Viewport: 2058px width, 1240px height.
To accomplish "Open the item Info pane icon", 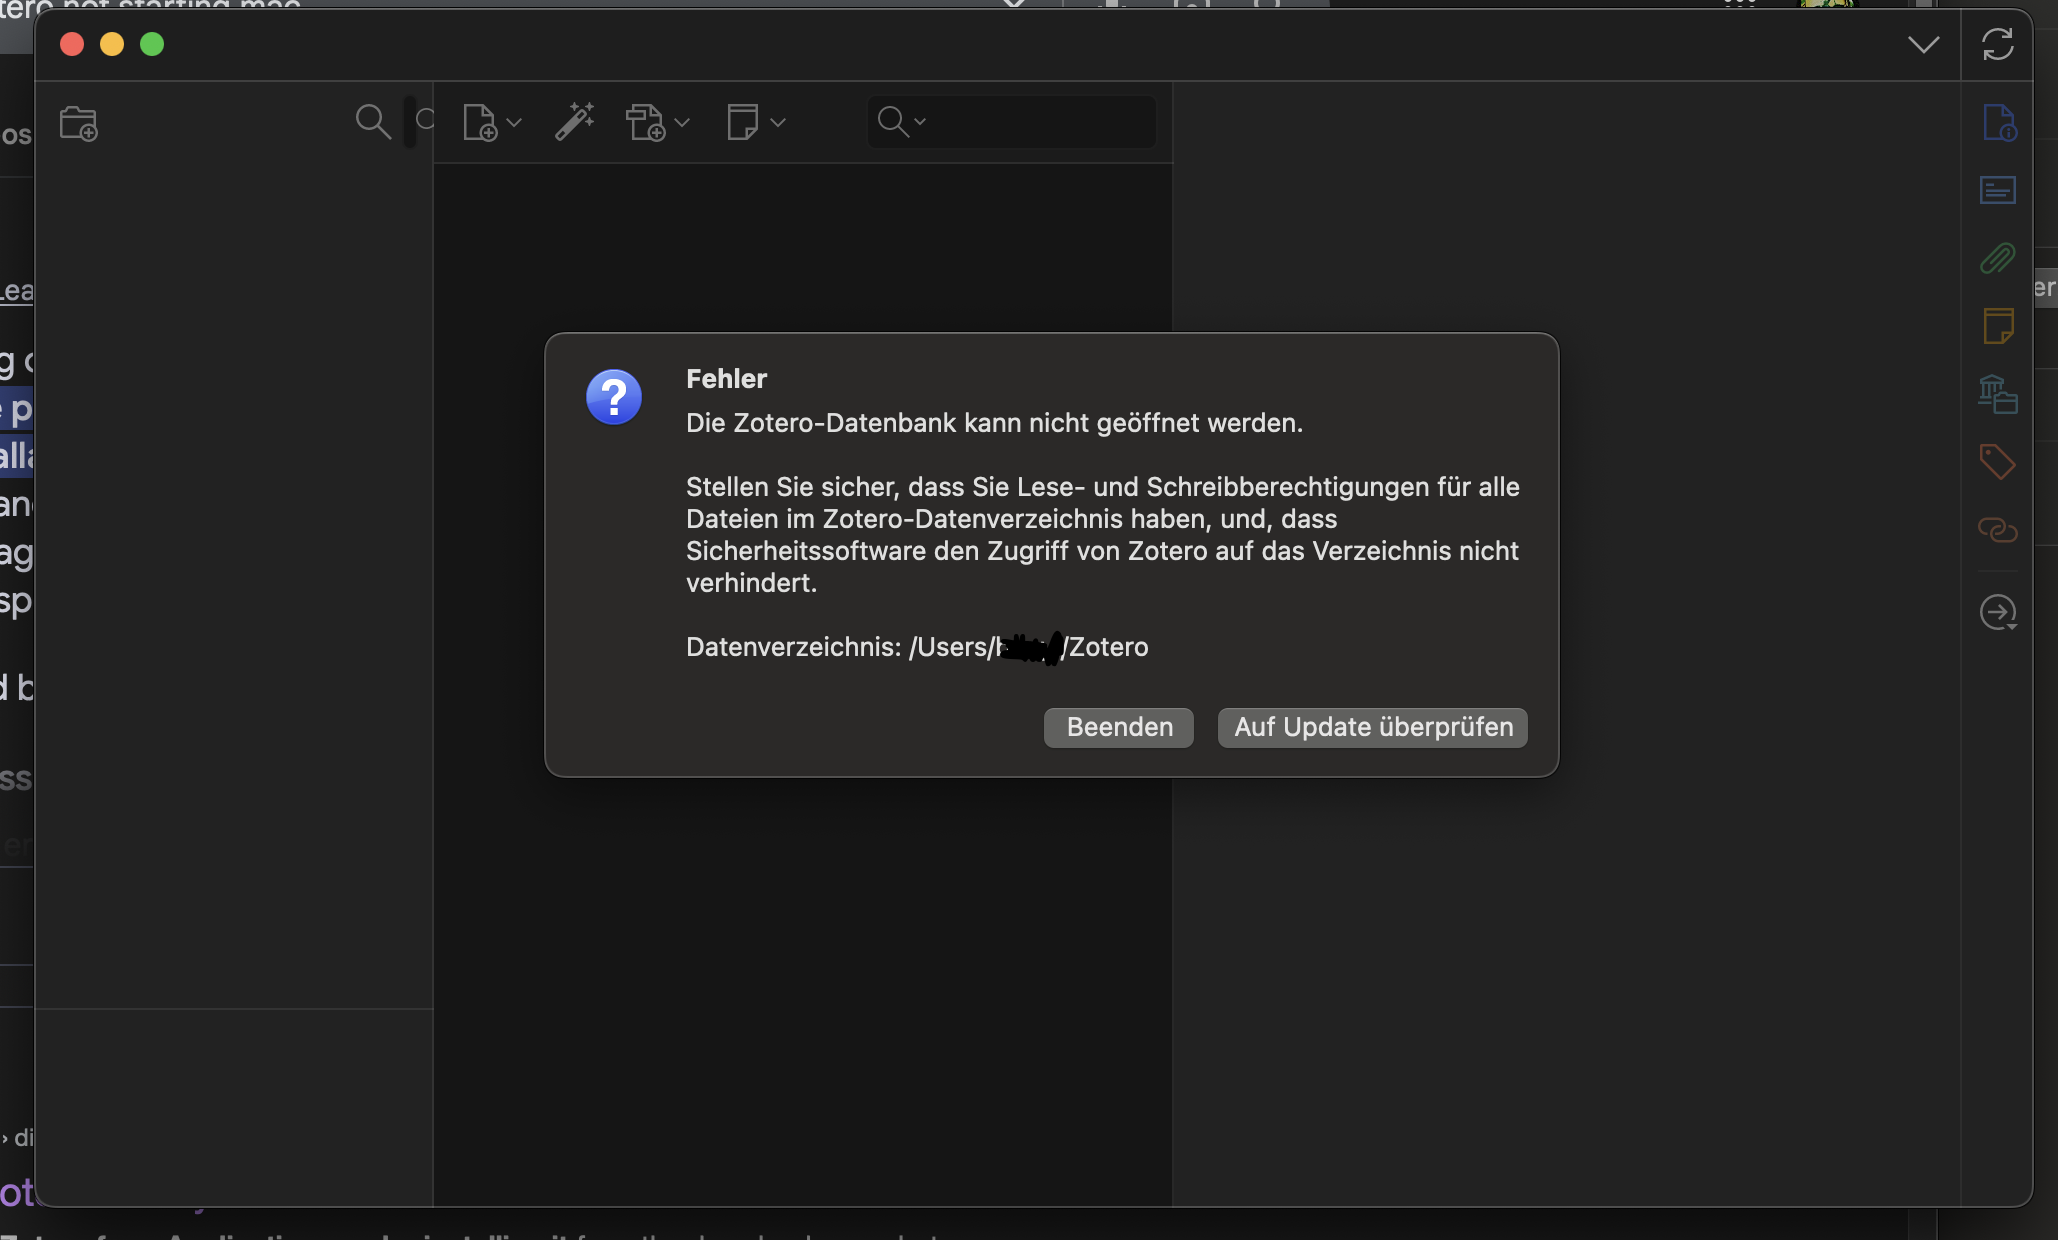I will tap(1998, 123).
